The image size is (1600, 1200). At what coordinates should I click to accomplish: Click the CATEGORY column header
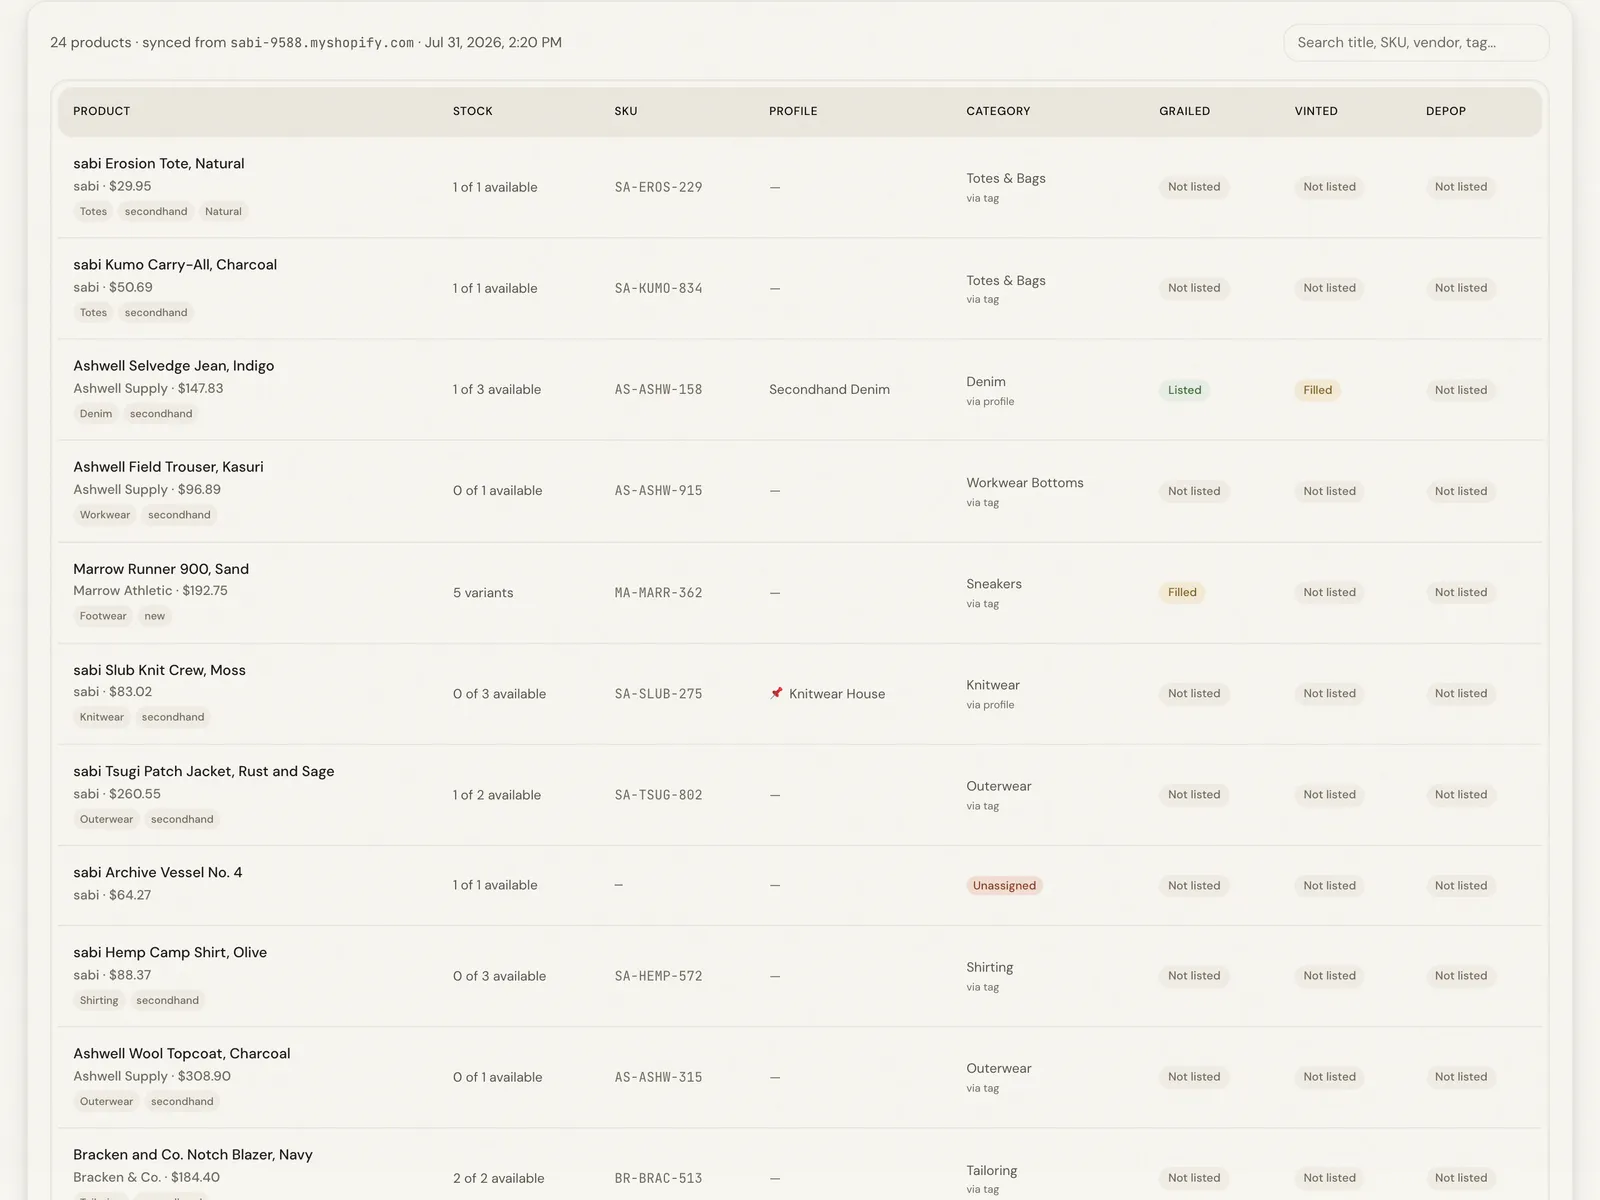pyautogui.click(x=998, y=111)
